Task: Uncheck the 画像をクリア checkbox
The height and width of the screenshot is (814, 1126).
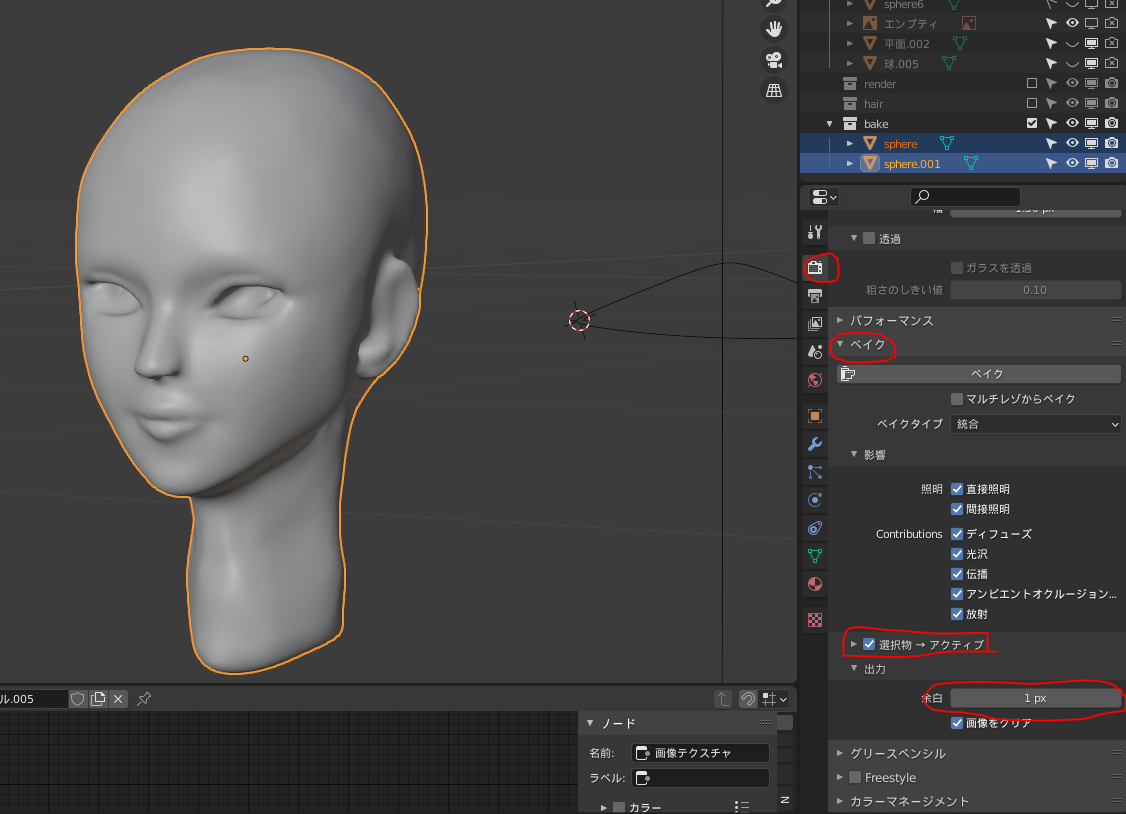Action: point(957,723)
